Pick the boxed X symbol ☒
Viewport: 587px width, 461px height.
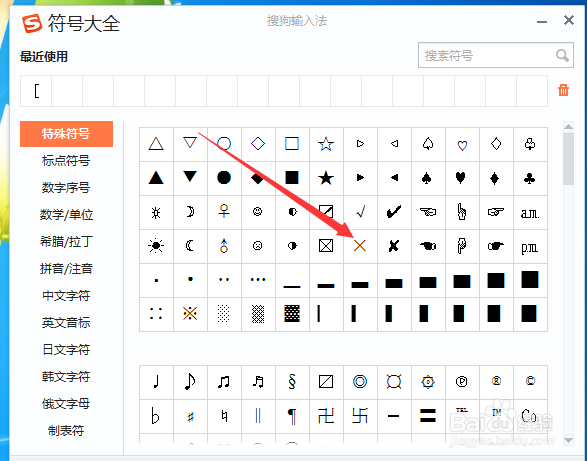coord(326,246)
